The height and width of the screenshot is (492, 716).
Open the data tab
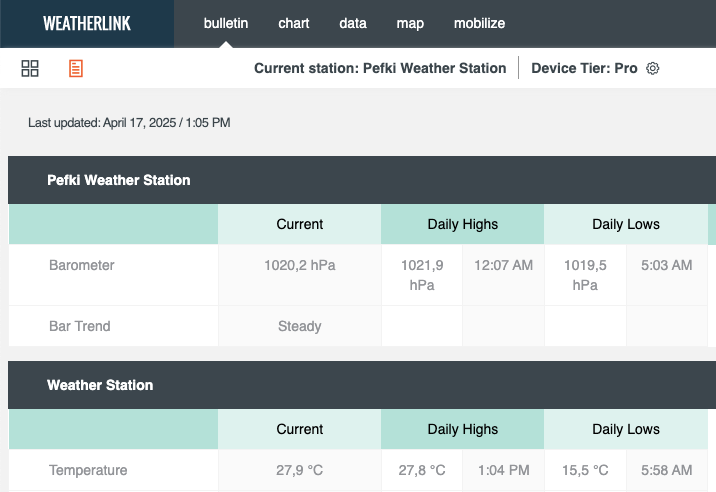point(353,23)
